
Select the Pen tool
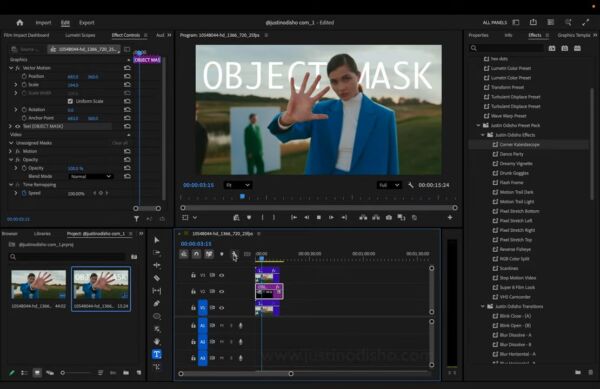tap(157, 303)
